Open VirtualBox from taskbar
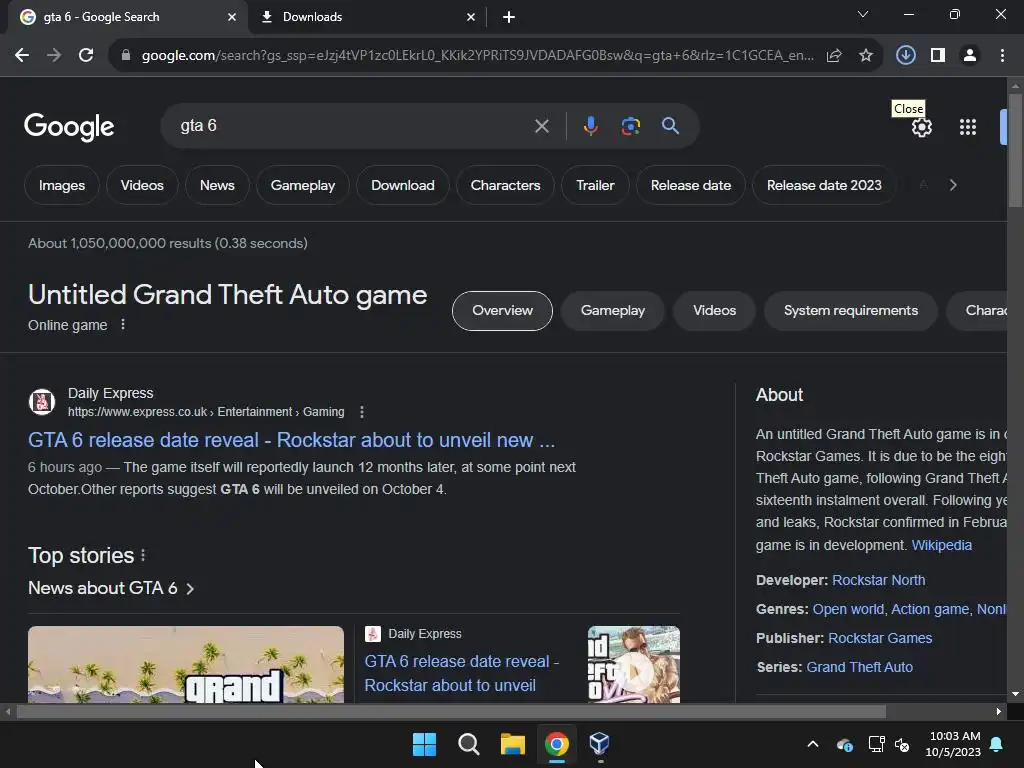Viewport: 1024px width, 768px height. coord(600,743)
